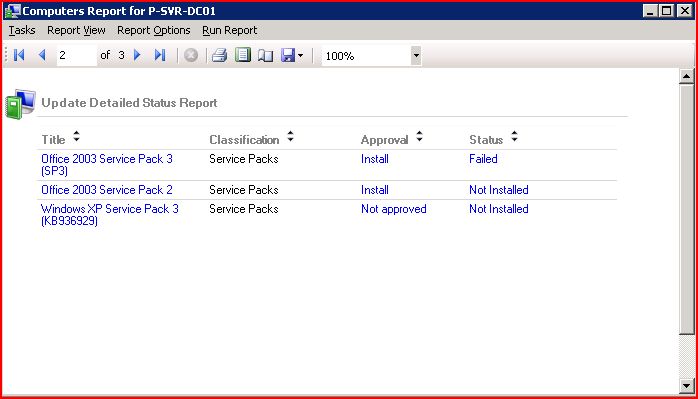Go to the next report page
This screenshot has height=399, width=698.
[x=137, y=55]
